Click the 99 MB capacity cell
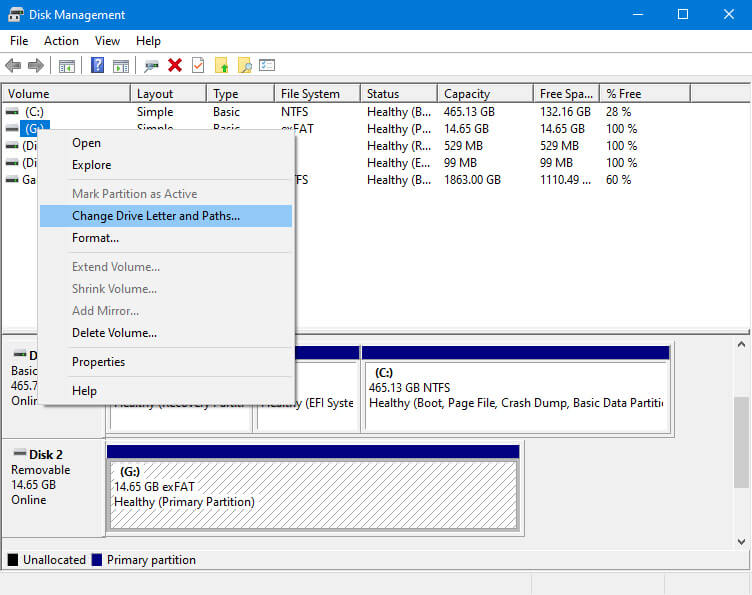Screen dimensions: 752x595 460,163
